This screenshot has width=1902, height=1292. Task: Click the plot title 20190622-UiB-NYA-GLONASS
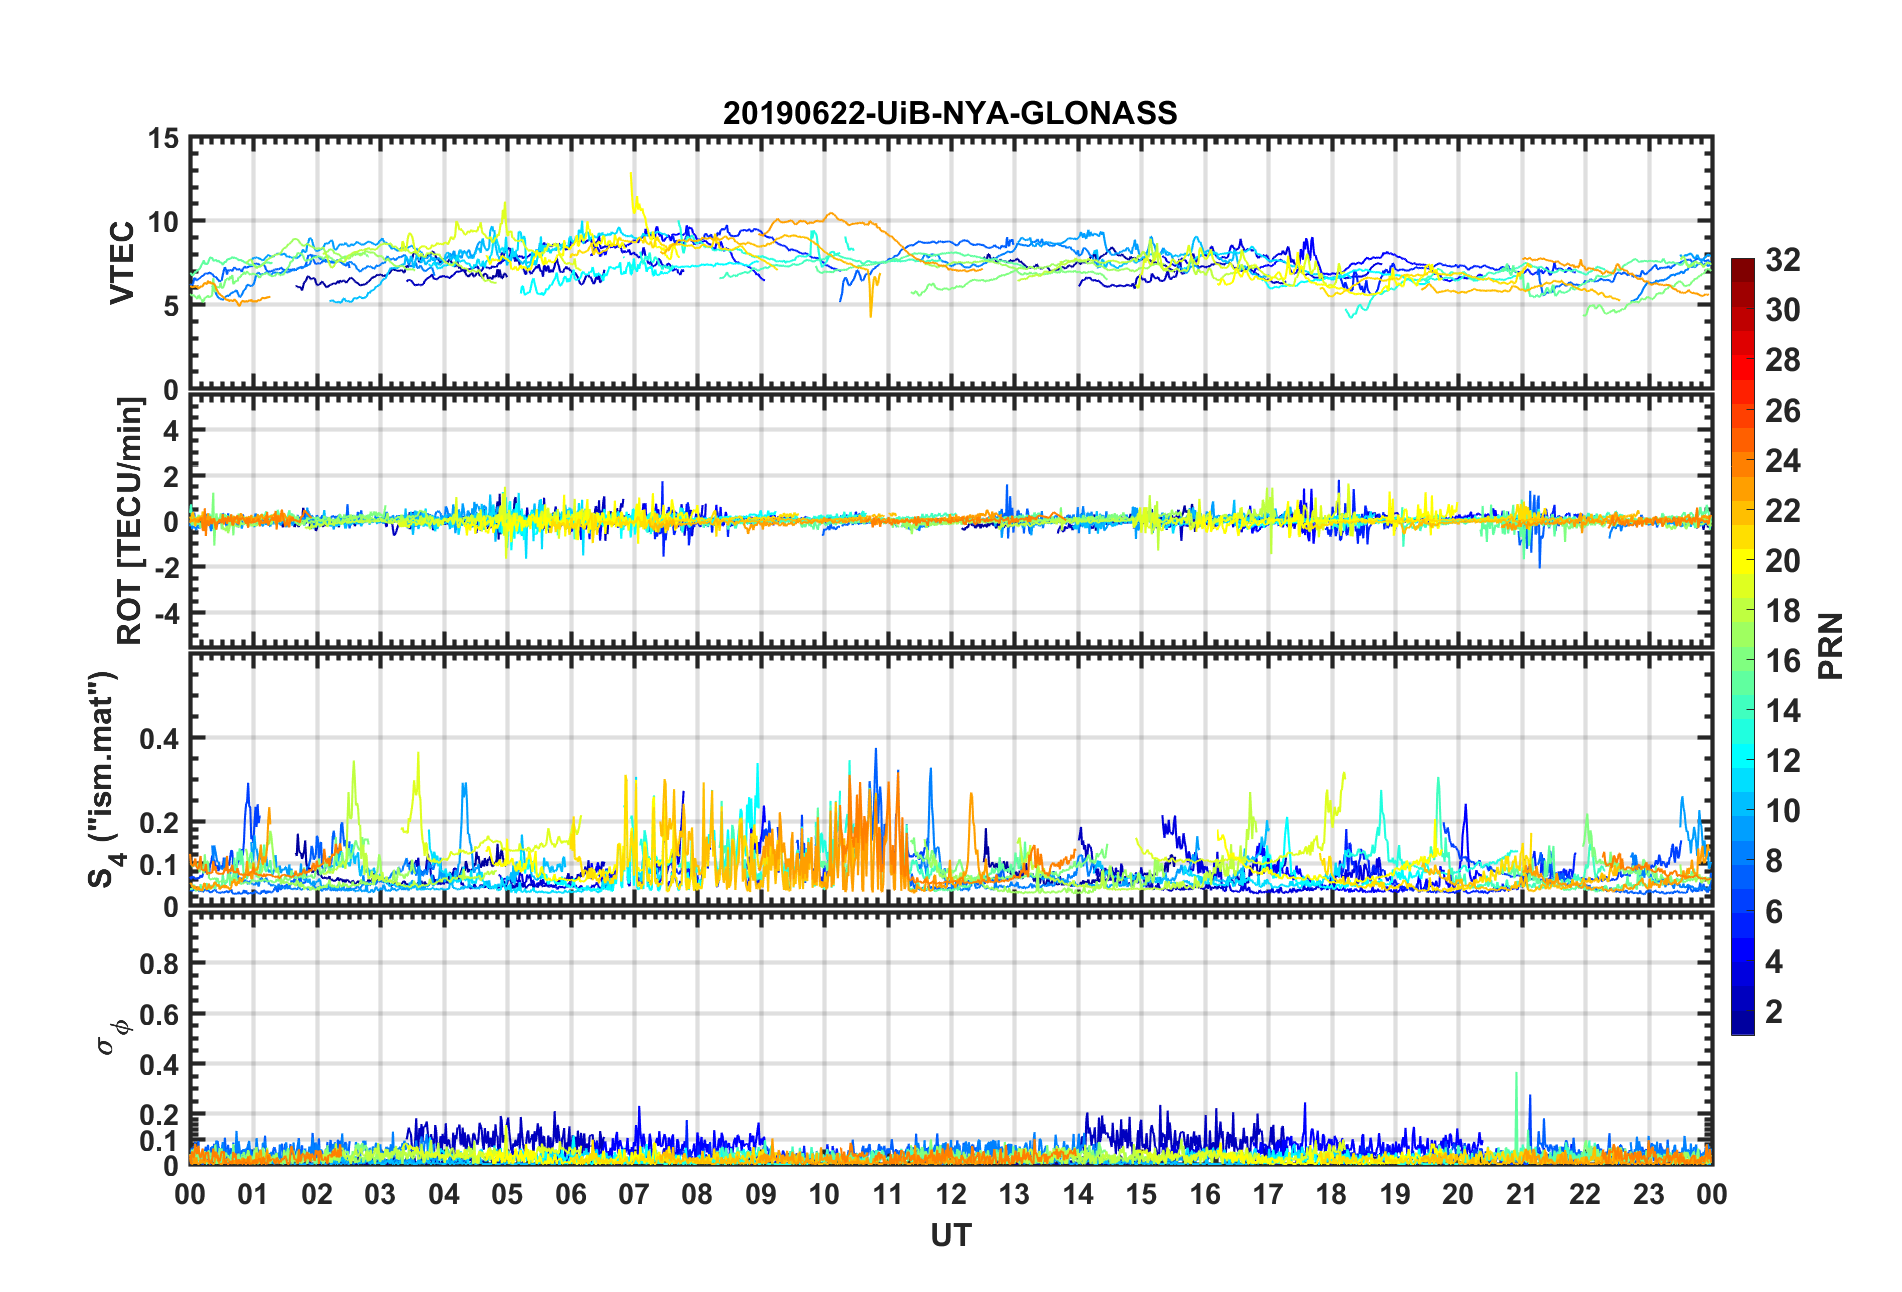(950, 113)
